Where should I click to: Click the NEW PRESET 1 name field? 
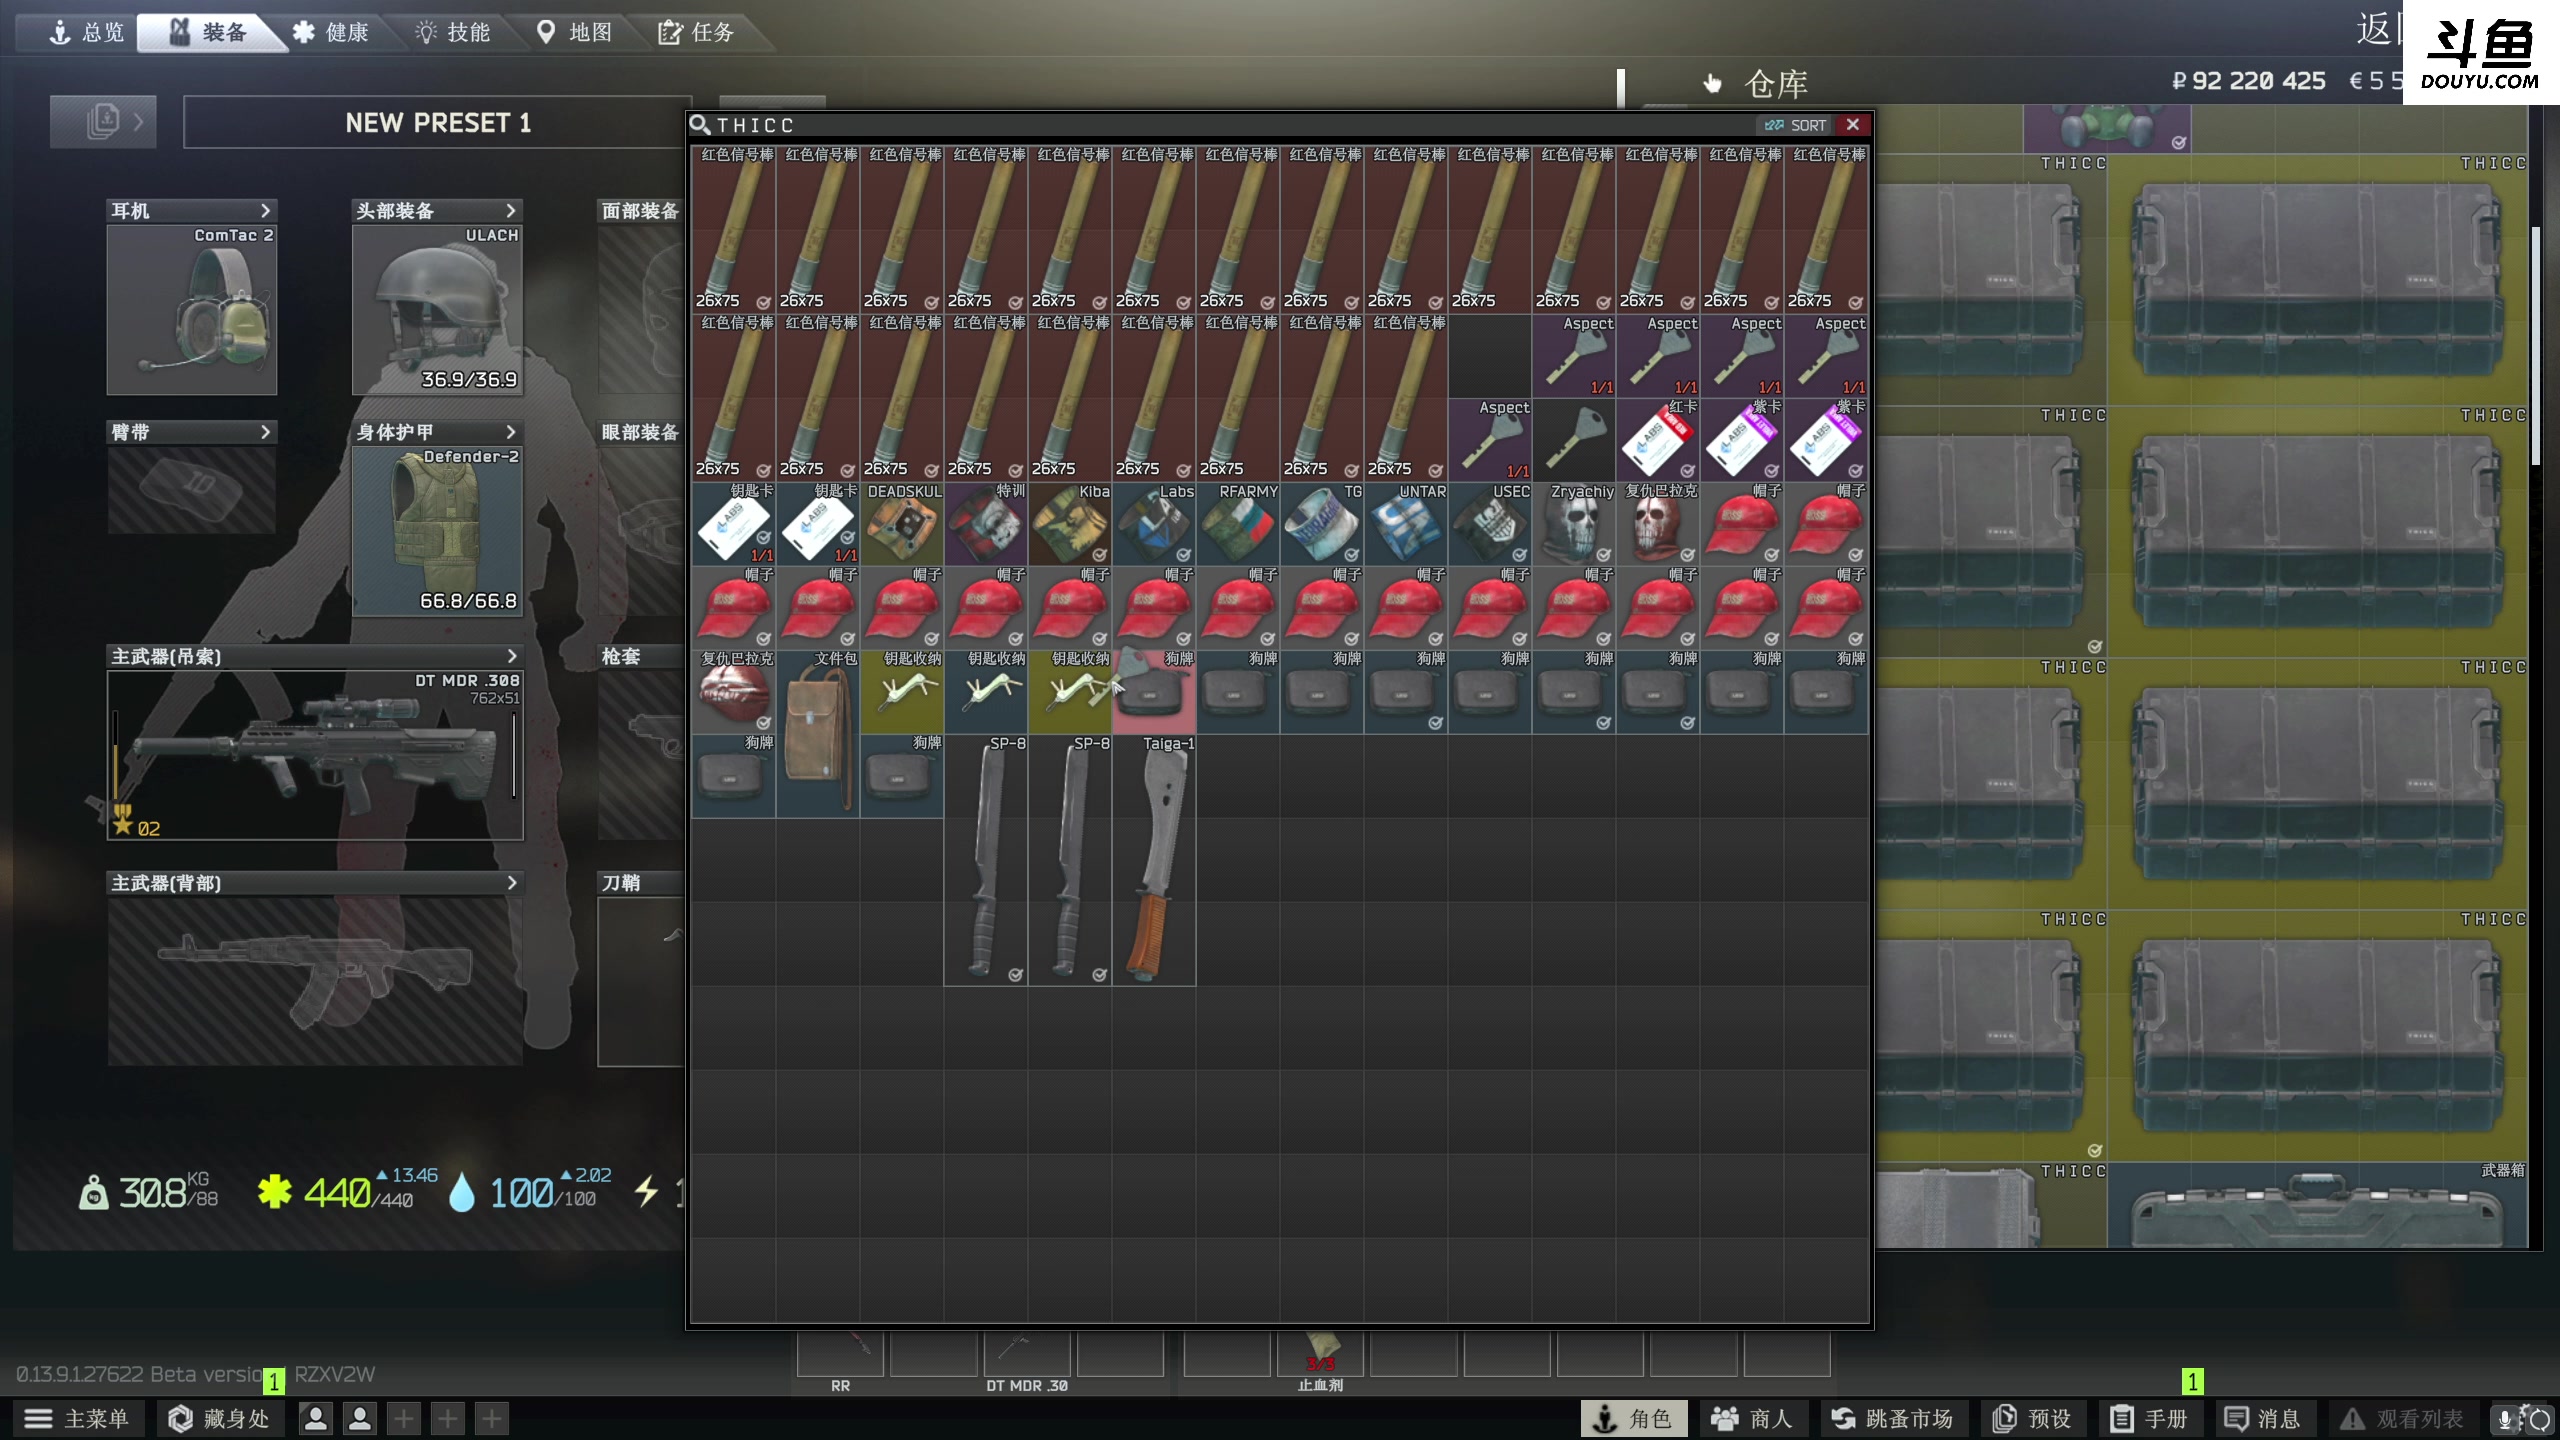tap(437, 122)
